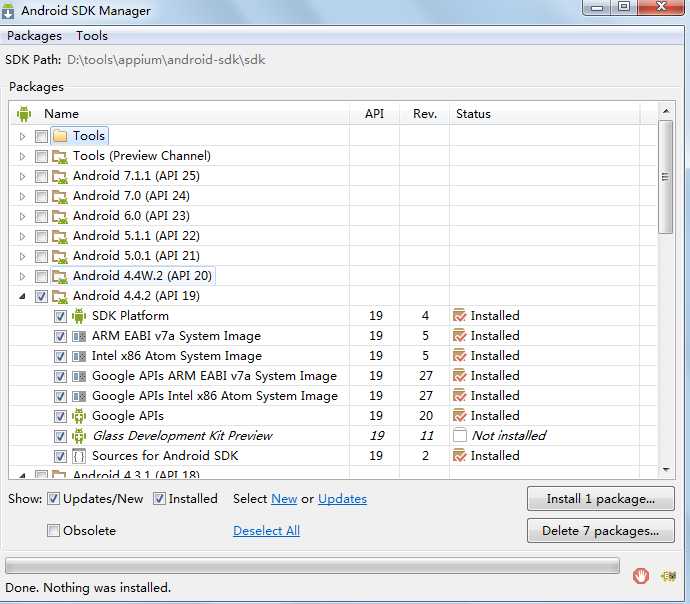Click the Android SDK Manager title bar icon
This screenshot has height=604, width=690.
tap(8, 12)
